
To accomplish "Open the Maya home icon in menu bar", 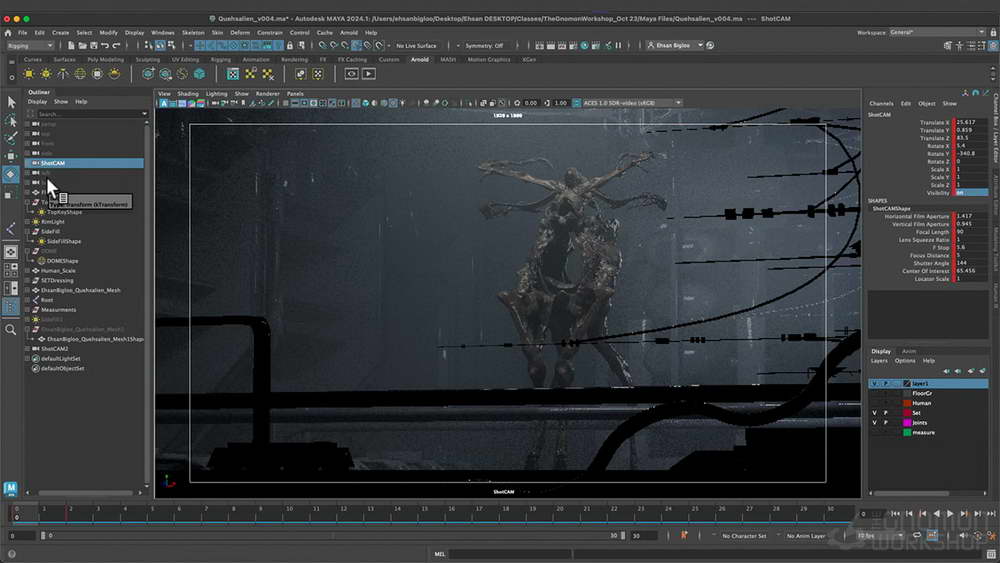I will (x=8, y=33).
